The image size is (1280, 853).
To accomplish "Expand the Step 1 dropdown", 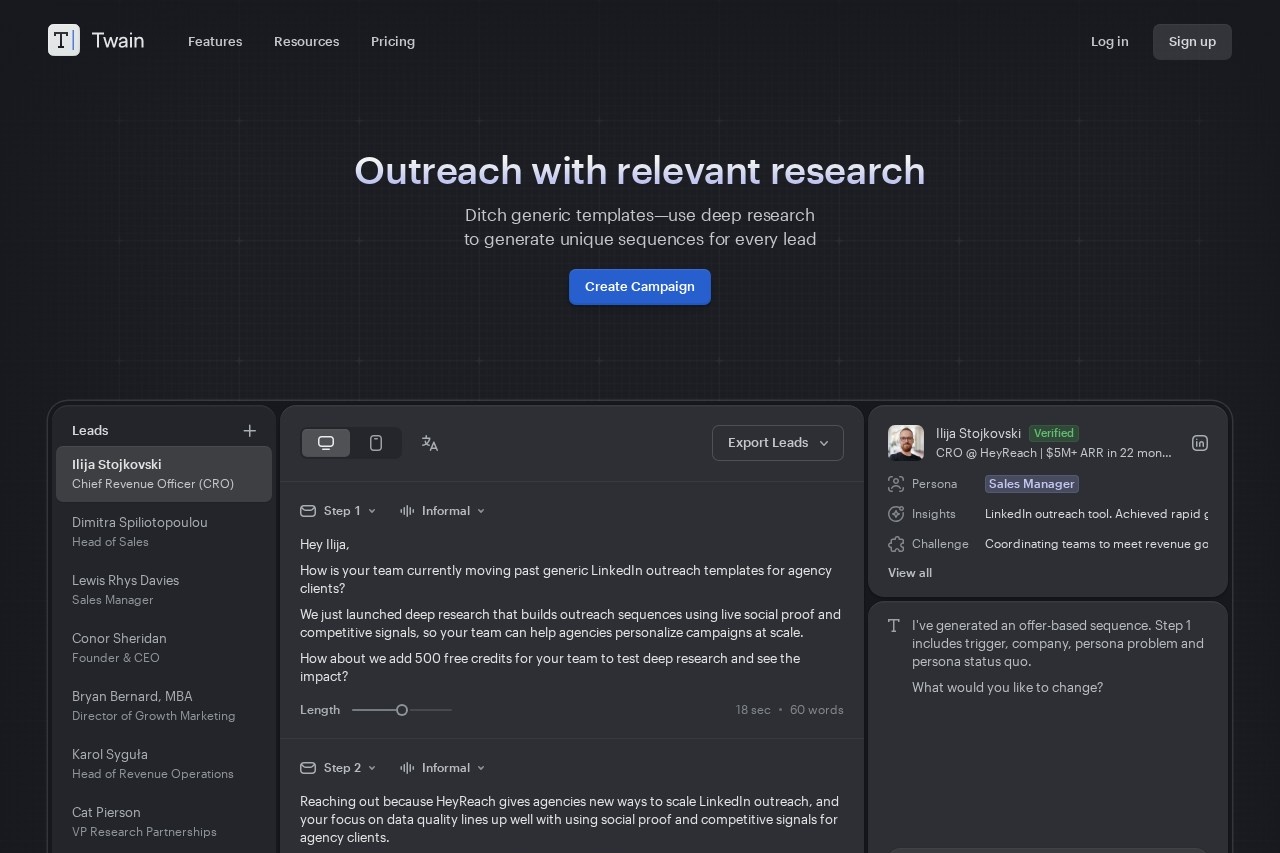I will [349, 511].
